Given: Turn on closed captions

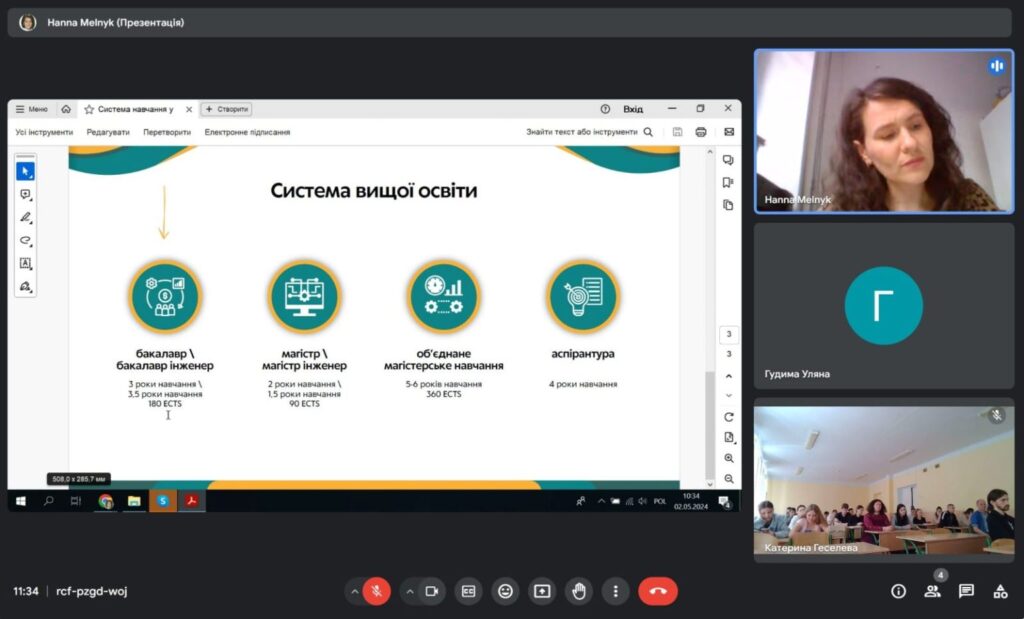Looking at the screenshot, I should point(468,591).
